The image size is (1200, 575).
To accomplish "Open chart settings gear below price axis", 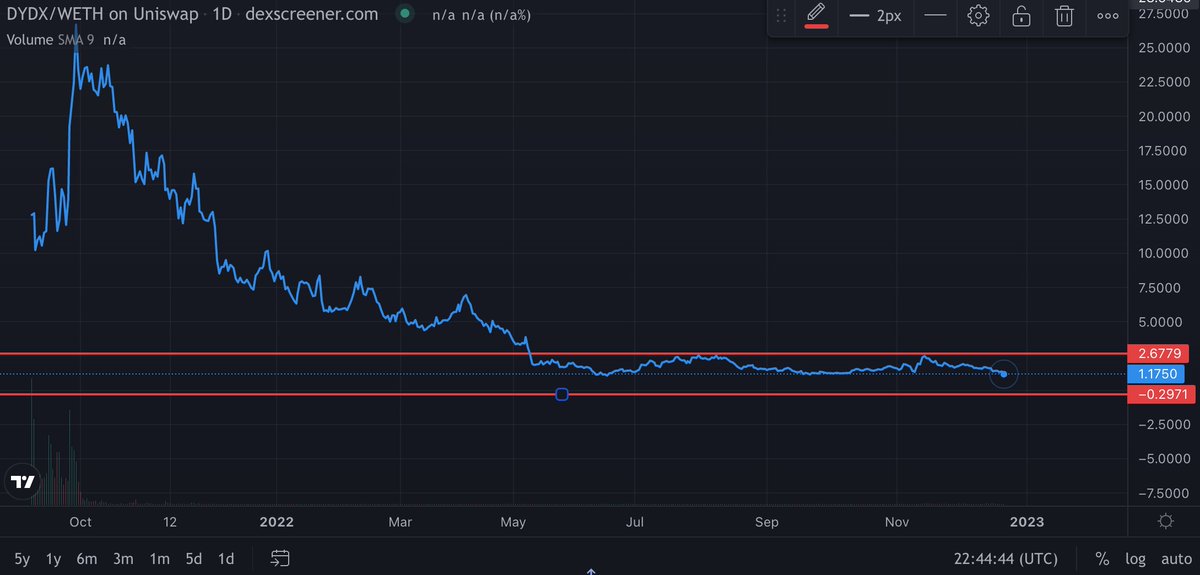I will tap(1164, 521).
